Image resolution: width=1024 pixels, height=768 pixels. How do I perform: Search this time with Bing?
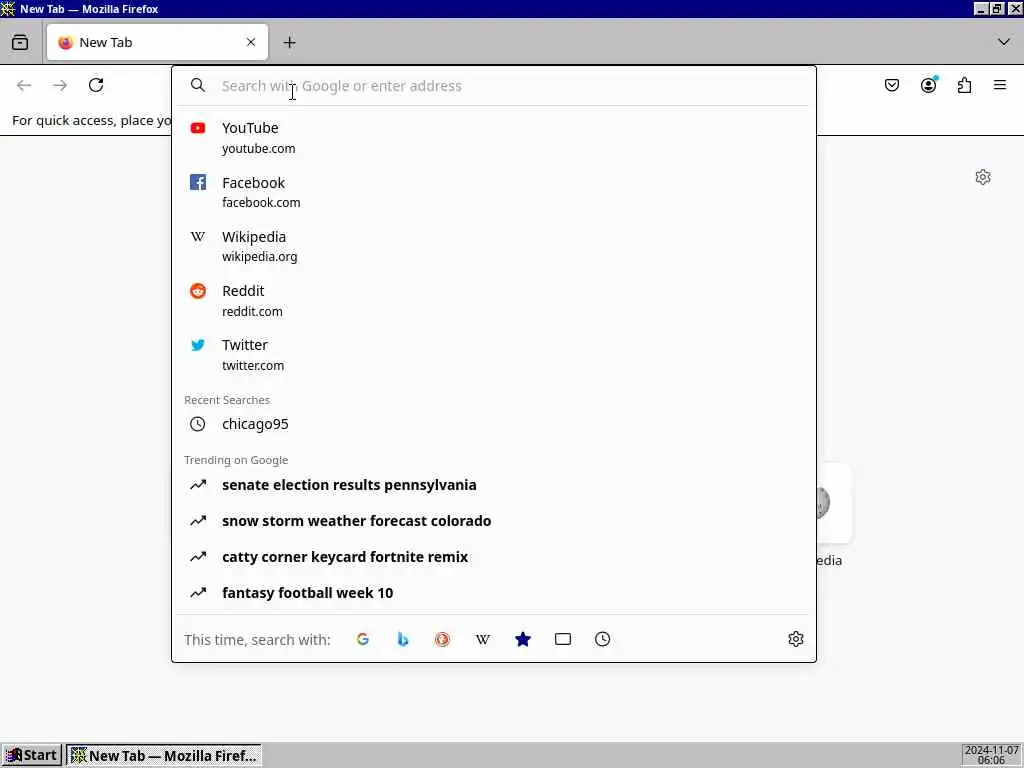[403, 639]
